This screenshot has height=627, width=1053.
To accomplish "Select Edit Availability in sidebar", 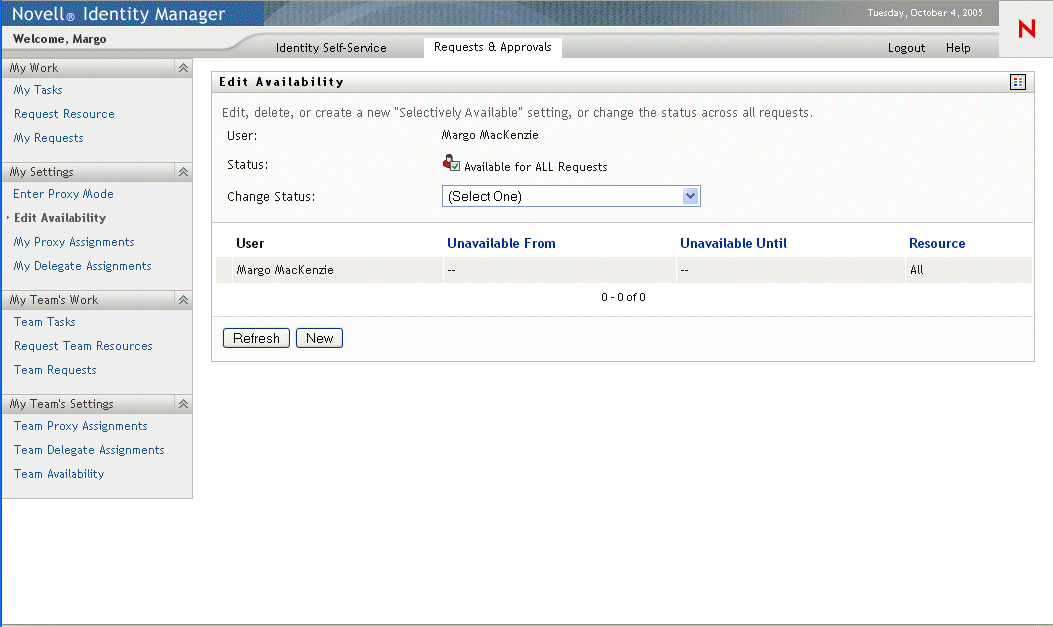I will [x=60, y=218].
